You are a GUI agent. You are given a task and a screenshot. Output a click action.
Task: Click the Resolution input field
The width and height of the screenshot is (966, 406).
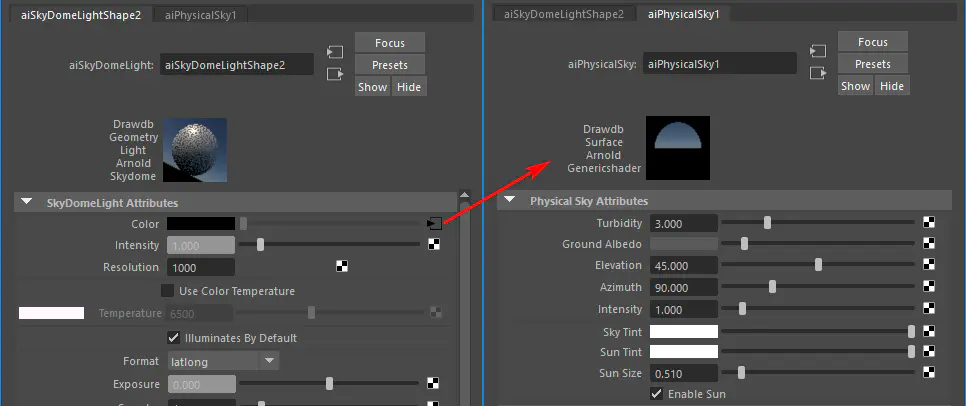pos(200,268)
